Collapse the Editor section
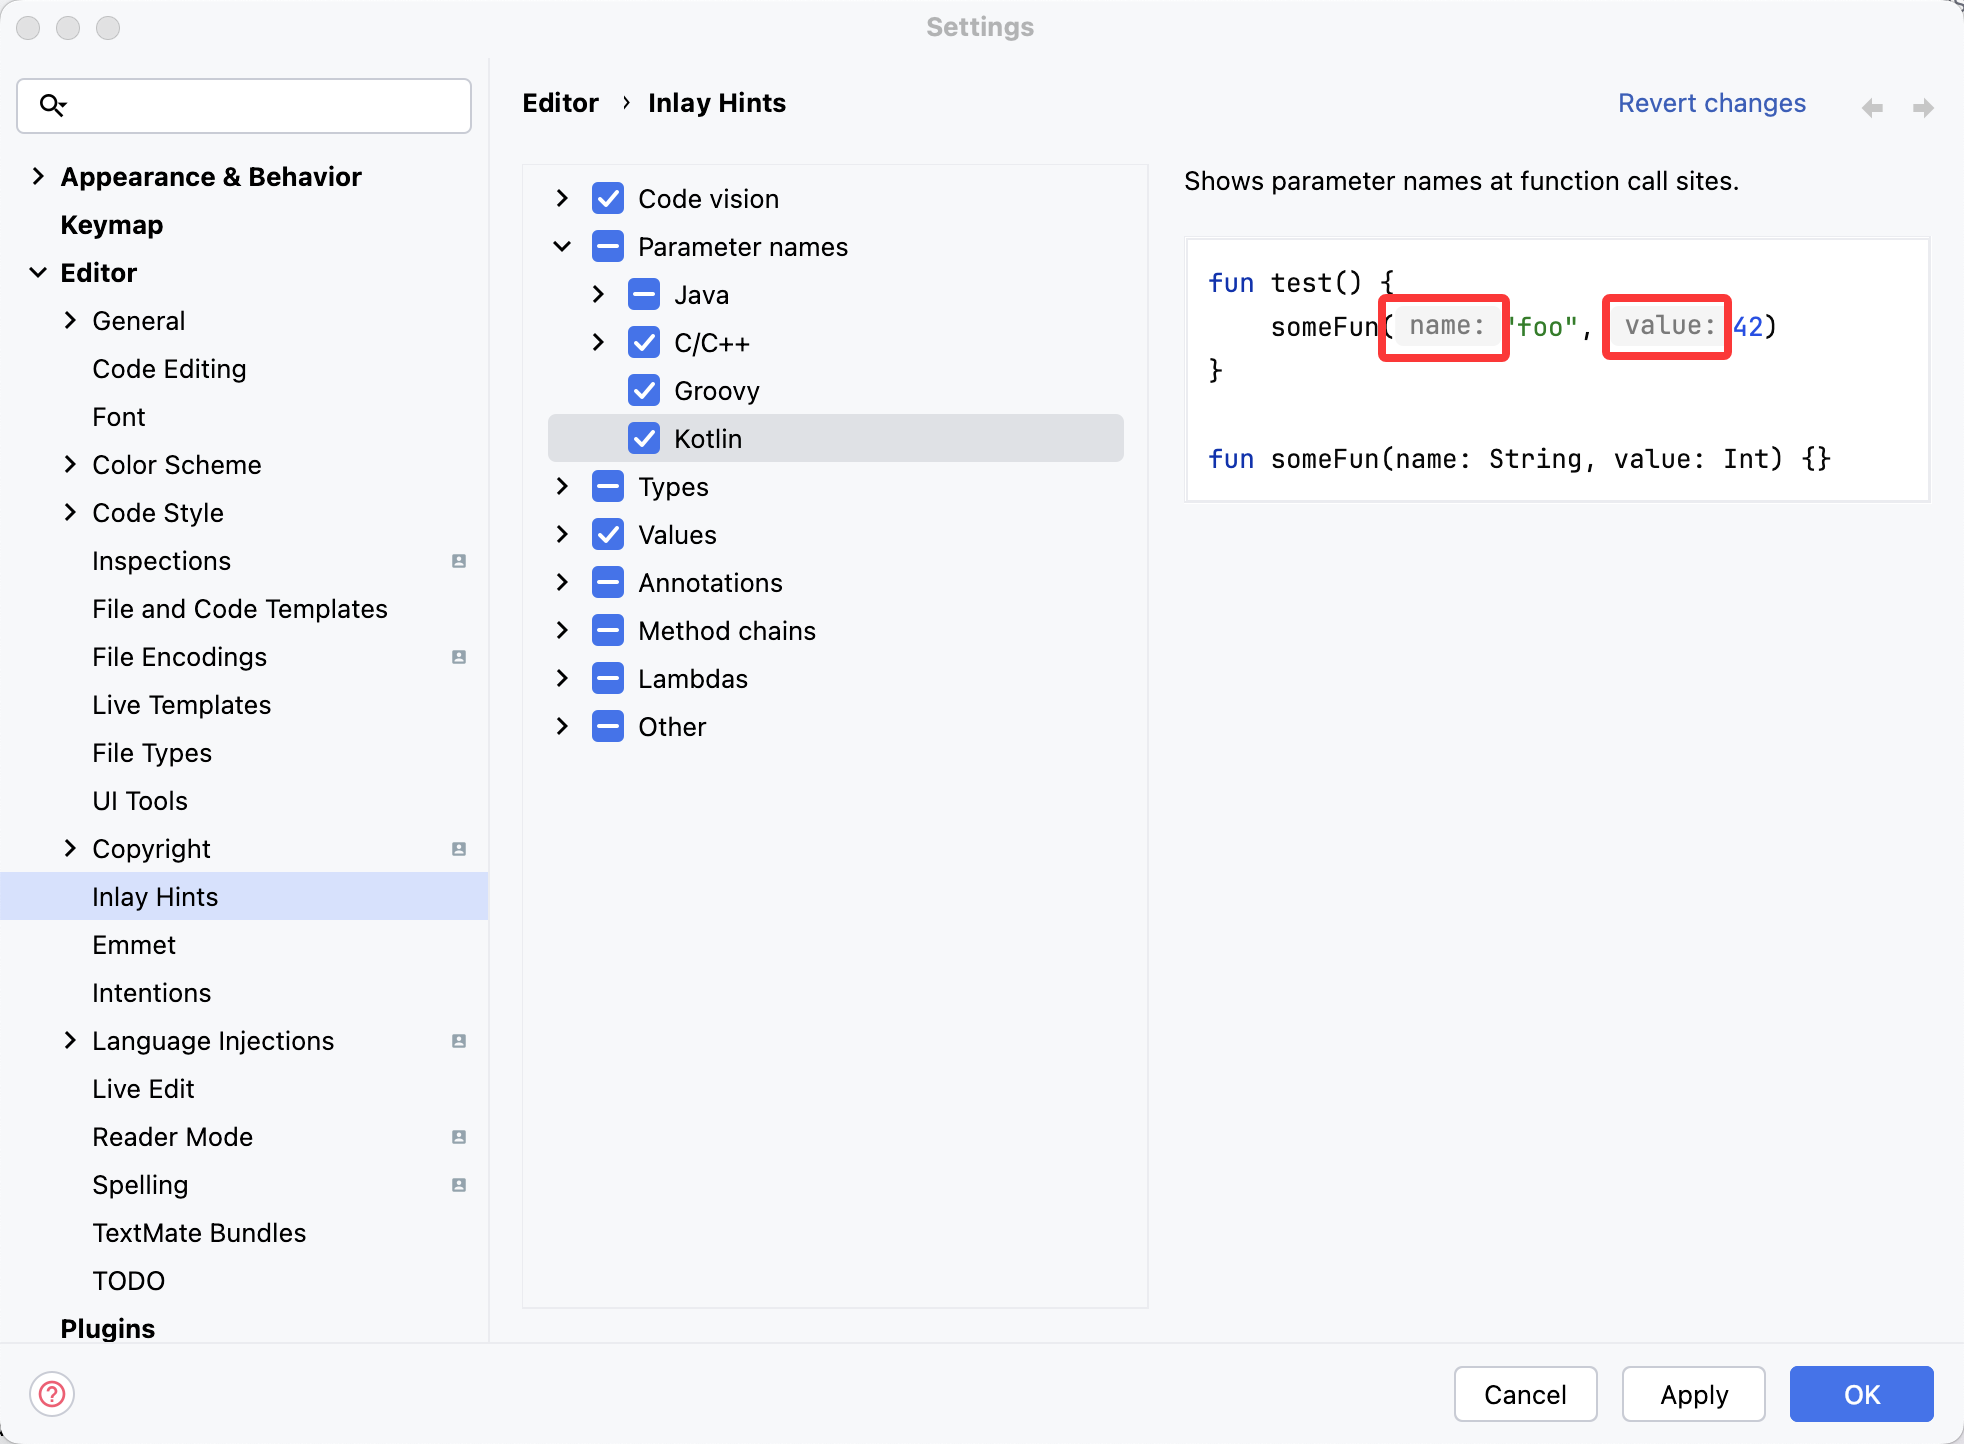1964x1444 pixels. pyautogui.click(x=38, y=272)
